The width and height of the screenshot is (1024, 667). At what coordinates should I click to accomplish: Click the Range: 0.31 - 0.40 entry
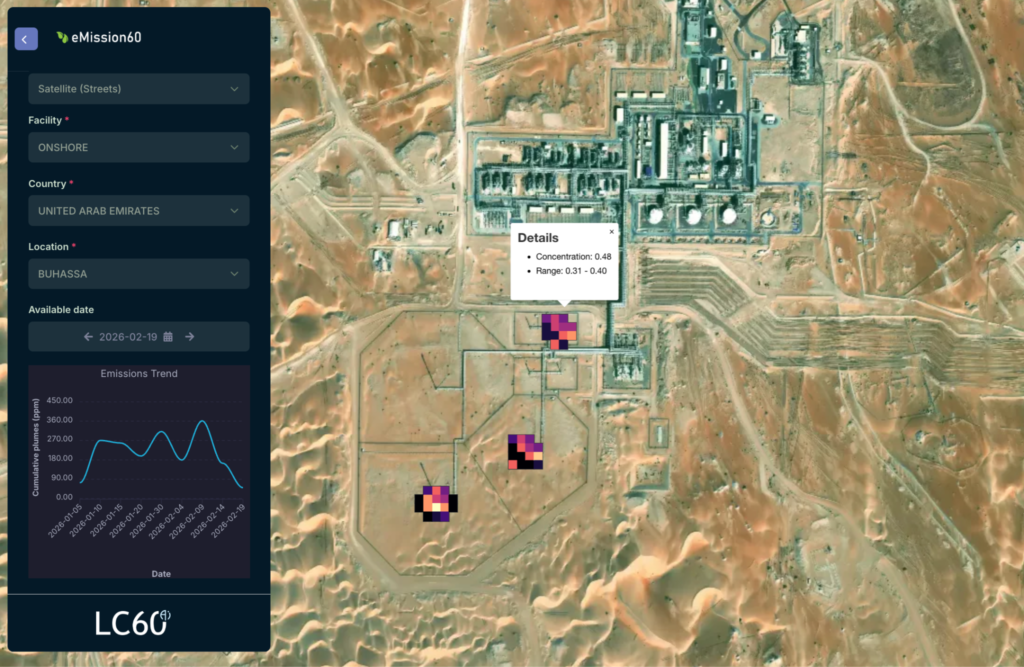point(571,271)
